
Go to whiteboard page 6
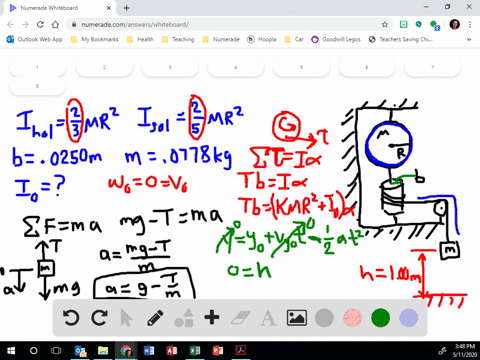point(367,67)
